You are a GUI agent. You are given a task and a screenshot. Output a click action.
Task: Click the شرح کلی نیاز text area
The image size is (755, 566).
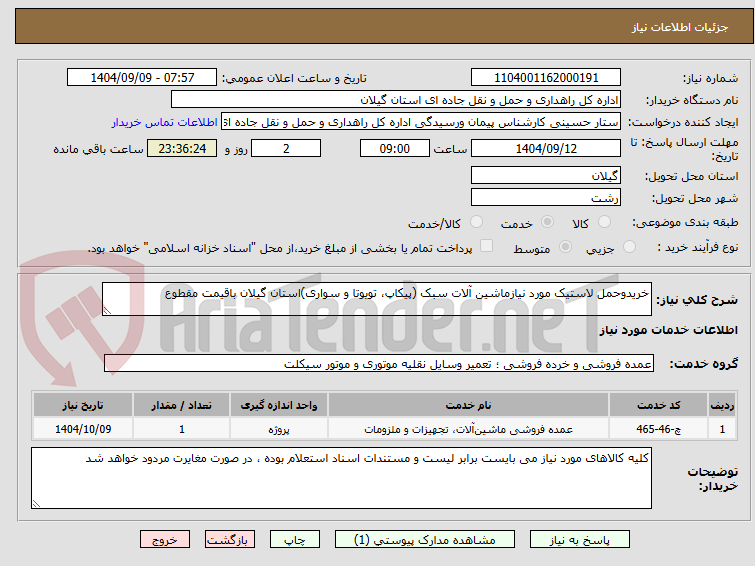[x=377, y=299]
